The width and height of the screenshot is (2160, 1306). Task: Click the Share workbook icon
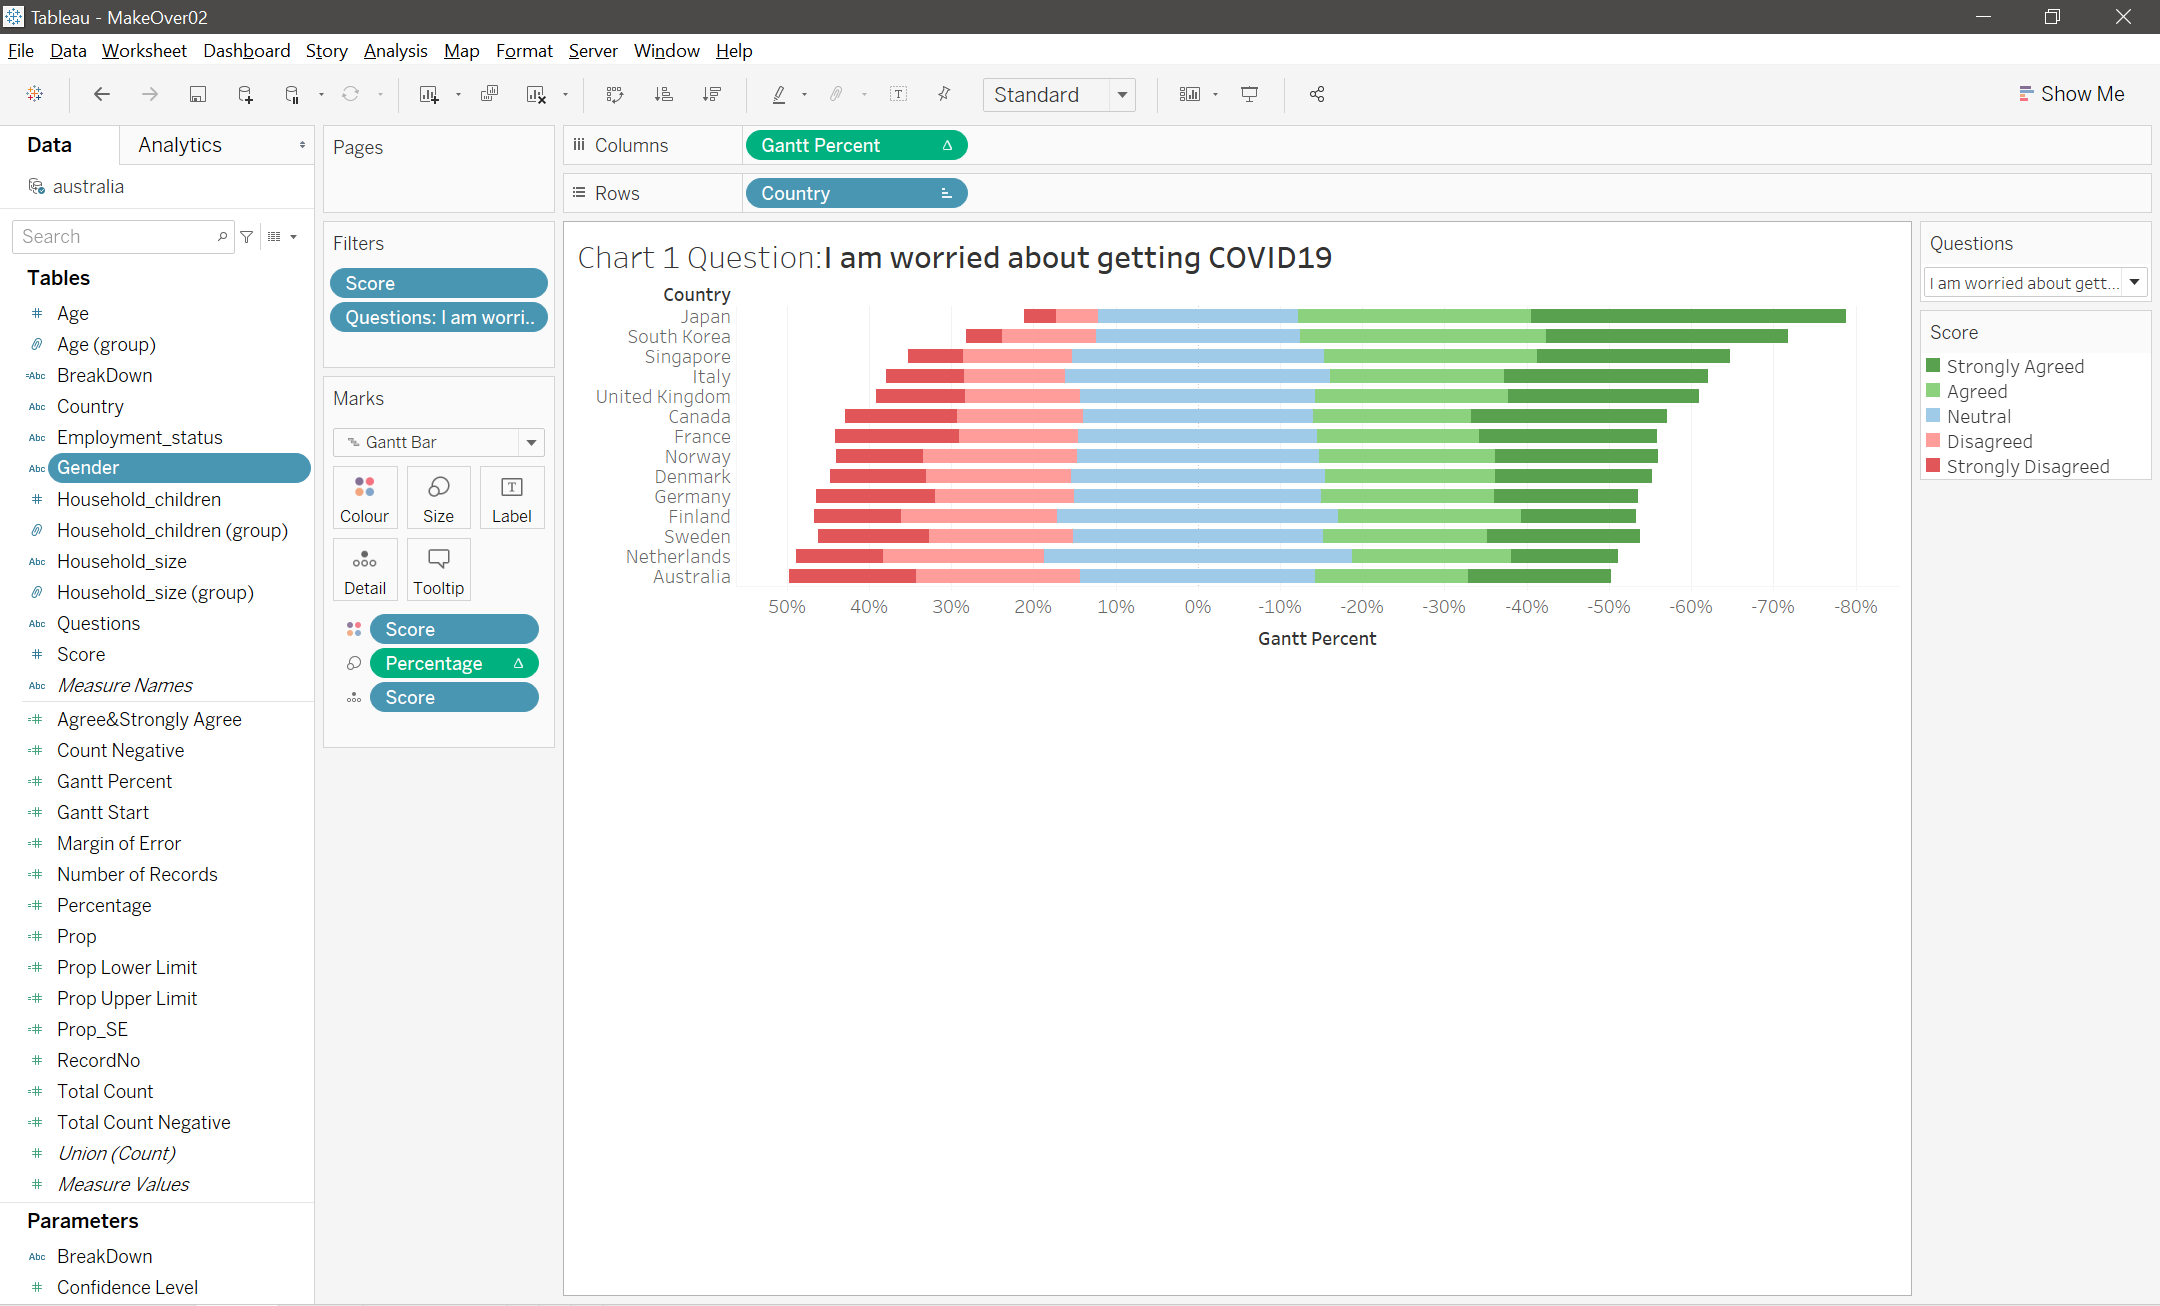pyautogui.click(x=1316, y=94)
